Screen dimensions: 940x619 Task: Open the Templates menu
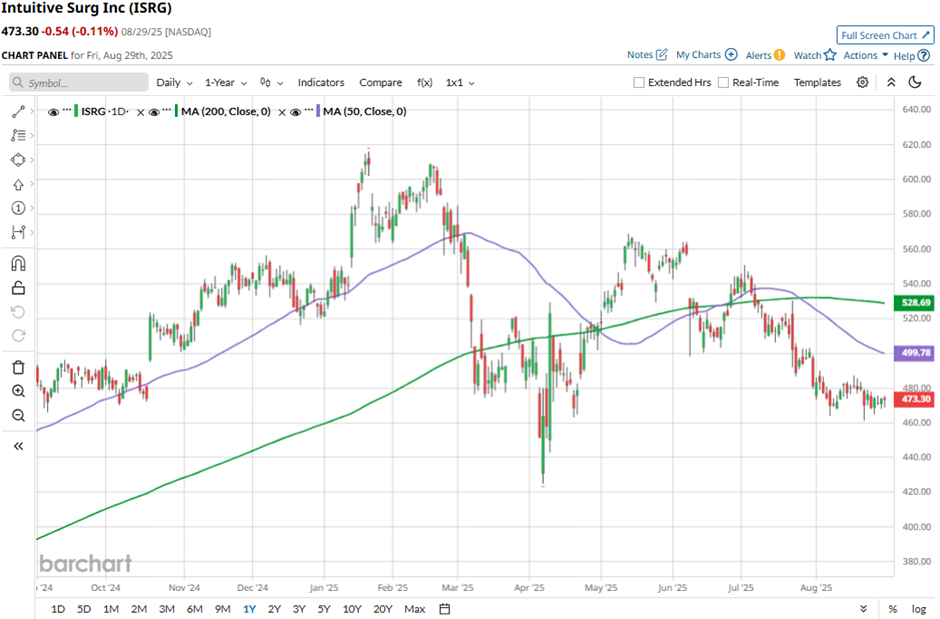pyautogui.click(x=817, y=83)
